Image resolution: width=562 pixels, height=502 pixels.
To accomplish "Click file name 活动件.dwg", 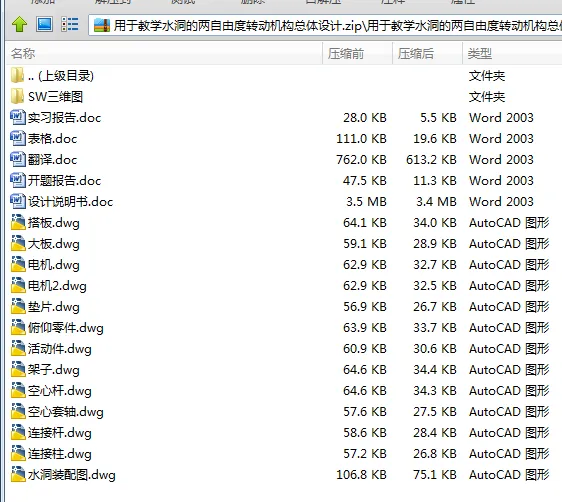I will tap(60, 349).
